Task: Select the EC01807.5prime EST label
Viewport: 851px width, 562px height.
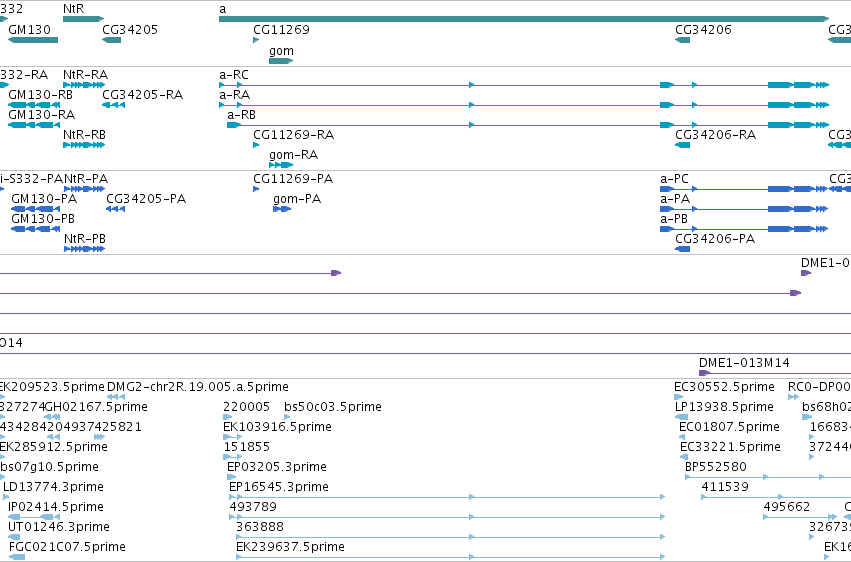Action: pyautogui.click(x=729, y=427)
